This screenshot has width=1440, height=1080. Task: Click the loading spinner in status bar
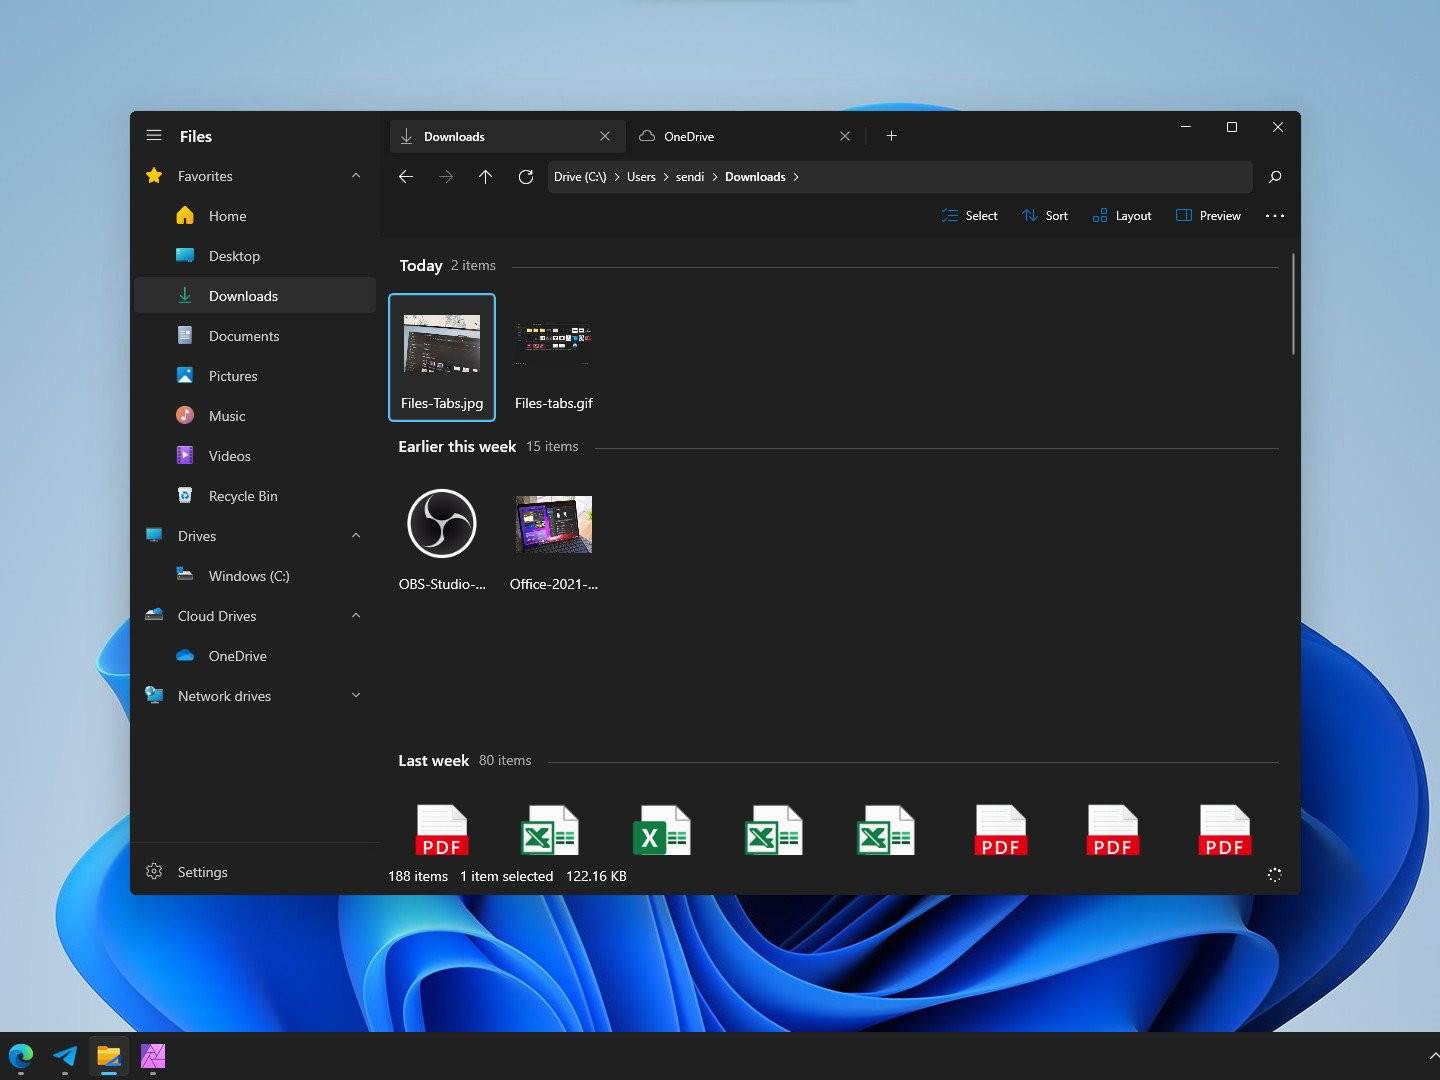1275,875
